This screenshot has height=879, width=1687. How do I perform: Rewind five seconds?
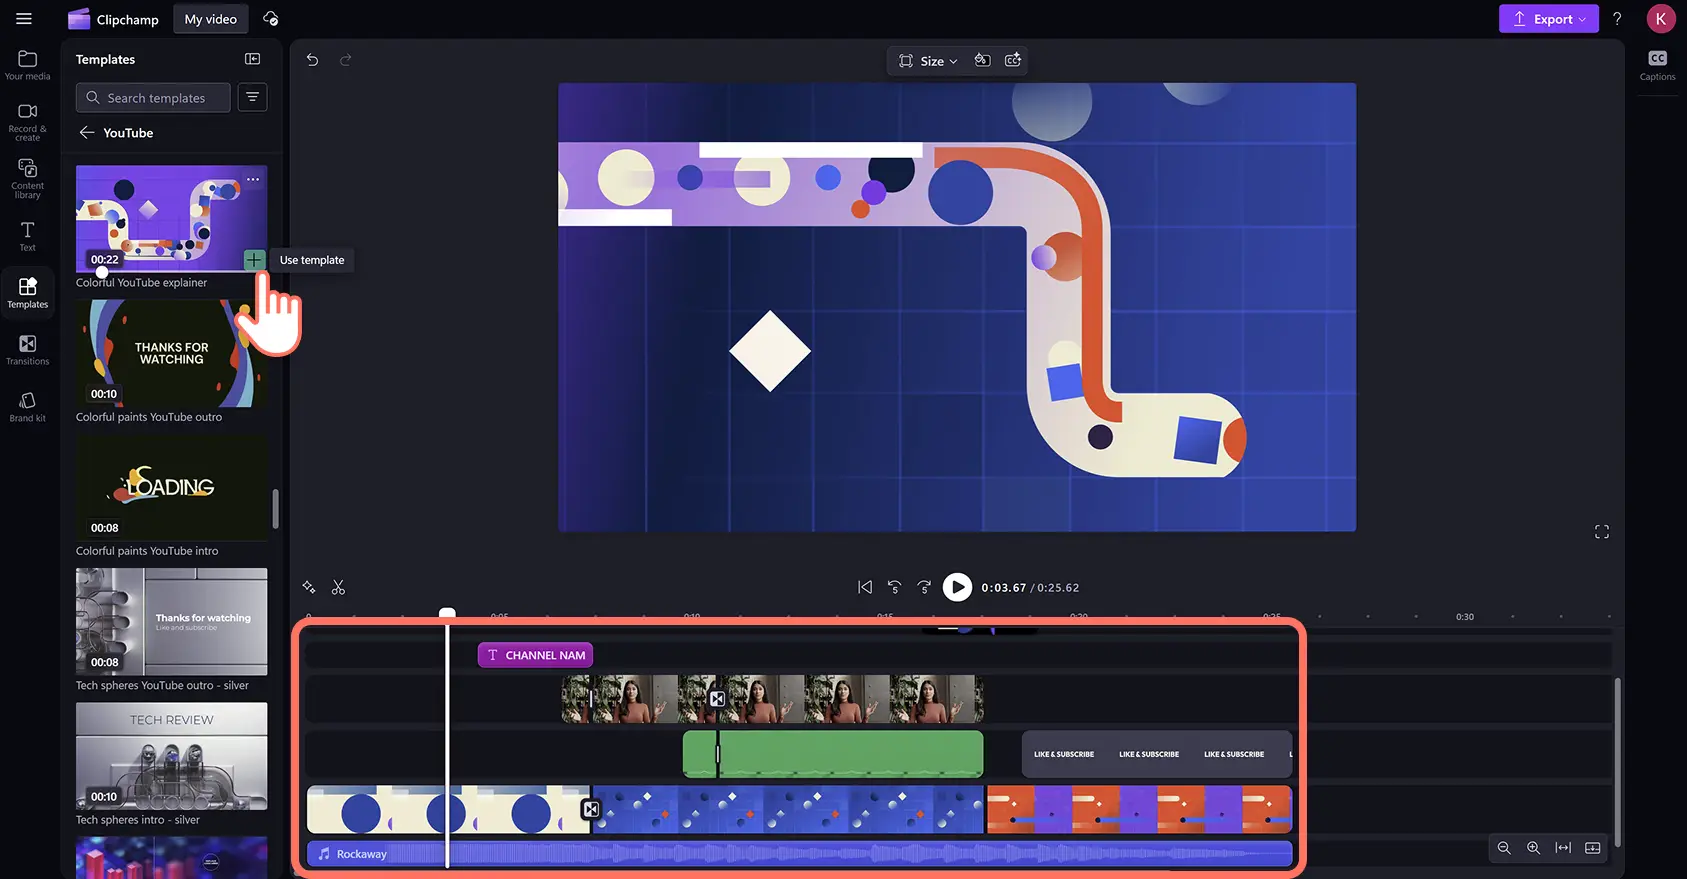895,587
